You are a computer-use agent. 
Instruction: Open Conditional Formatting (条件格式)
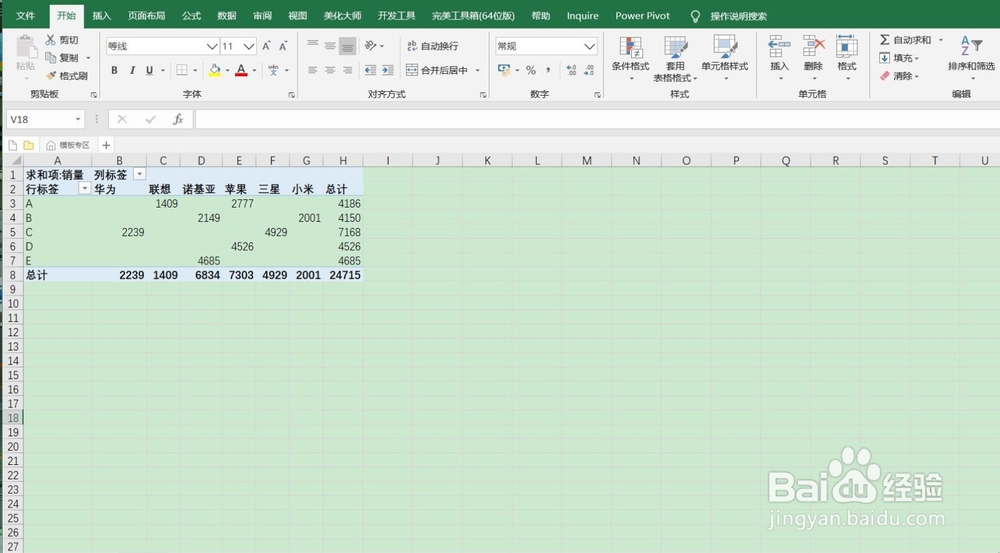tap(630, 57)
